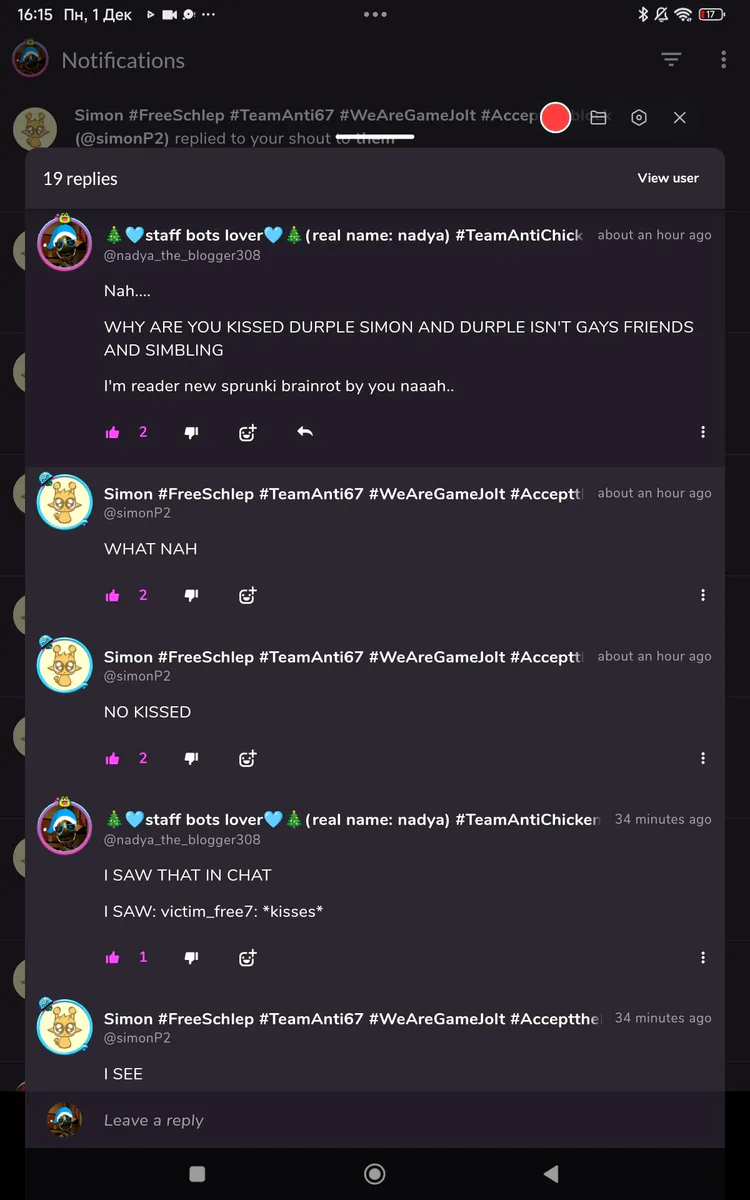Like nadya's "Nah...." comment
Image resolution: width=750 pixels, height=1200 pixels.
coord(113,432)
